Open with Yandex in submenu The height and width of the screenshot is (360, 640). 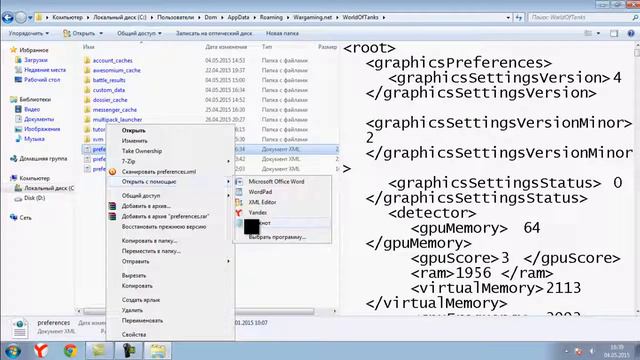(258, 213)
